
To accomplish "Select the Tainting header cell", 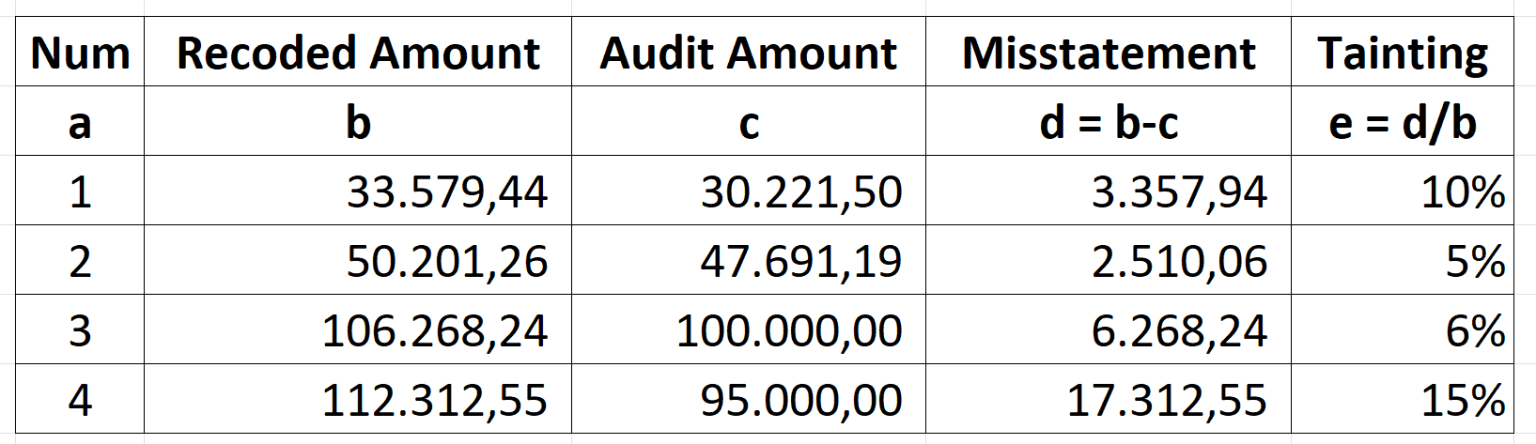I will [x=1402, y=53].
